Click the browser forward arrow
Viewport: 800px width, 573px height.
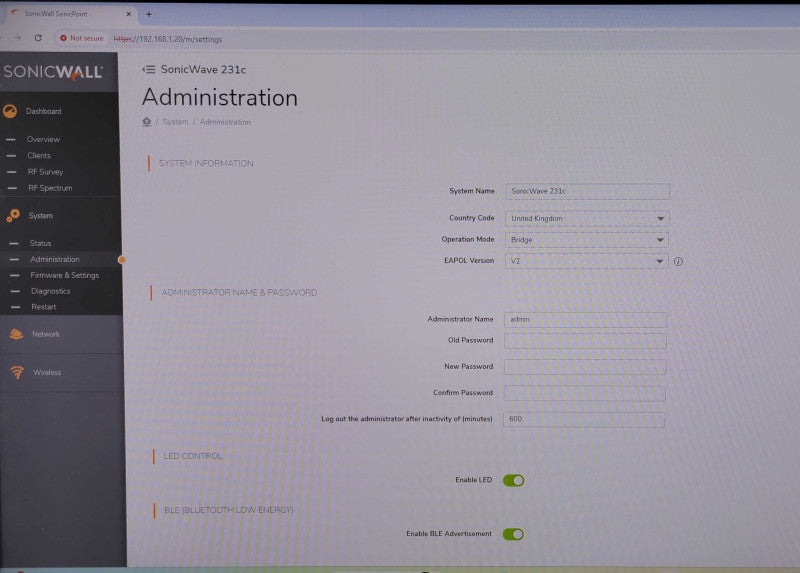click(18, 38)
